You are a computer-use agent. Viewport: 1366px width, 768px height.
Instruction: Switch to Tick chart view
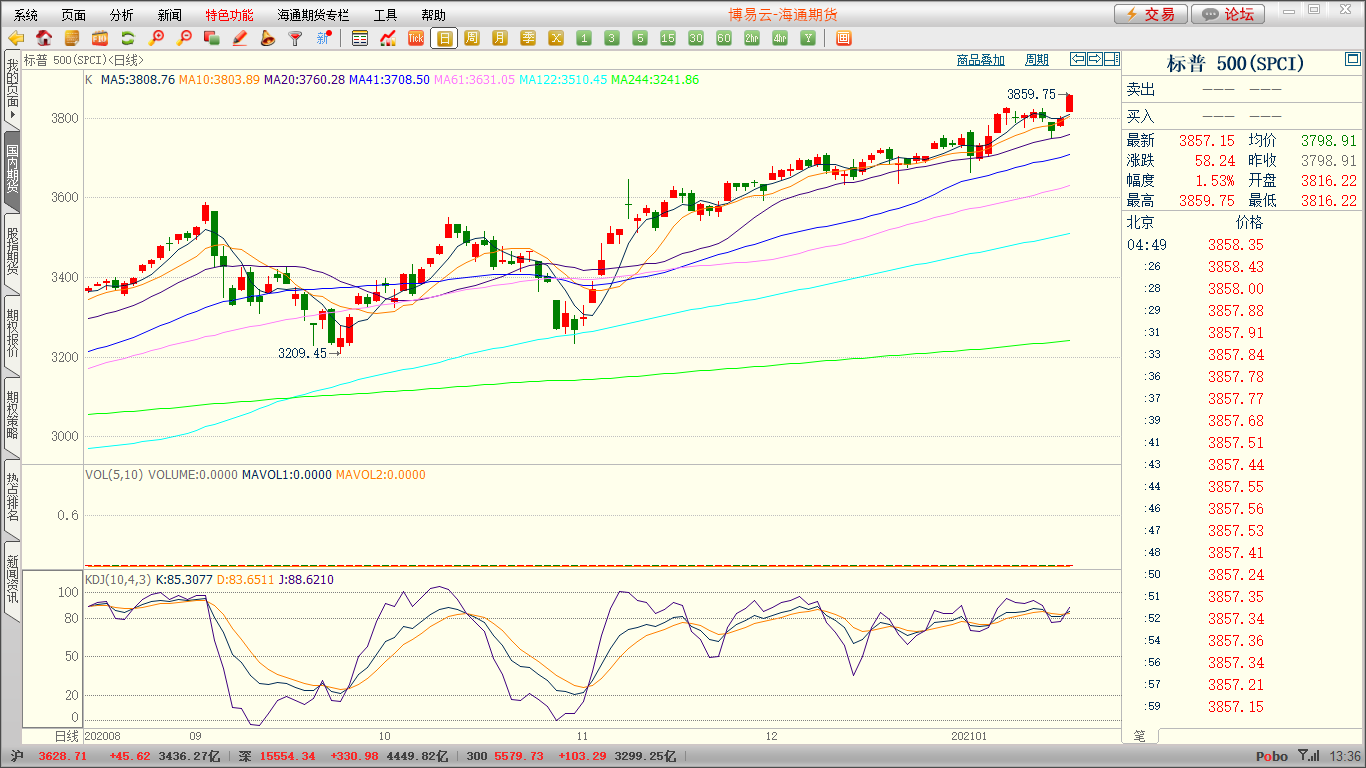pos(416,39)
